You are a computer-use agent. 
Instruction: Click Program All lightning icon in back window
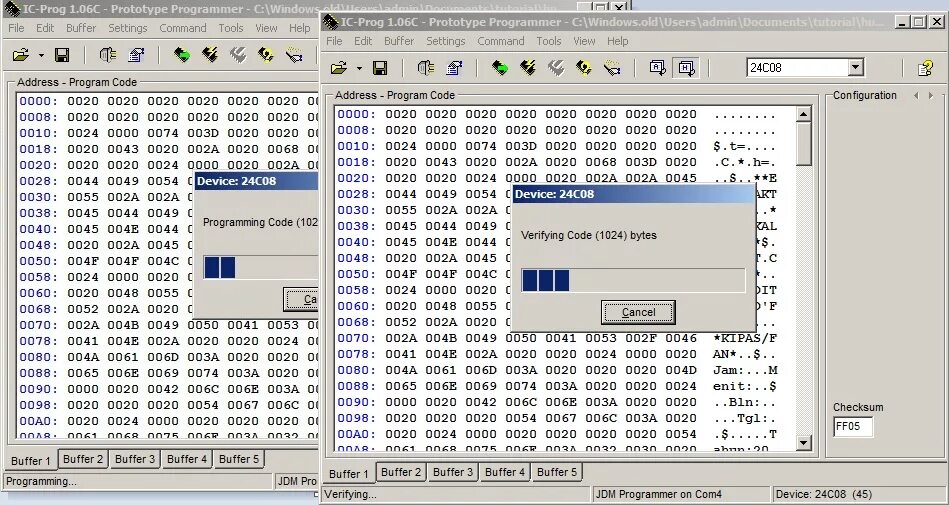(209, 56)
